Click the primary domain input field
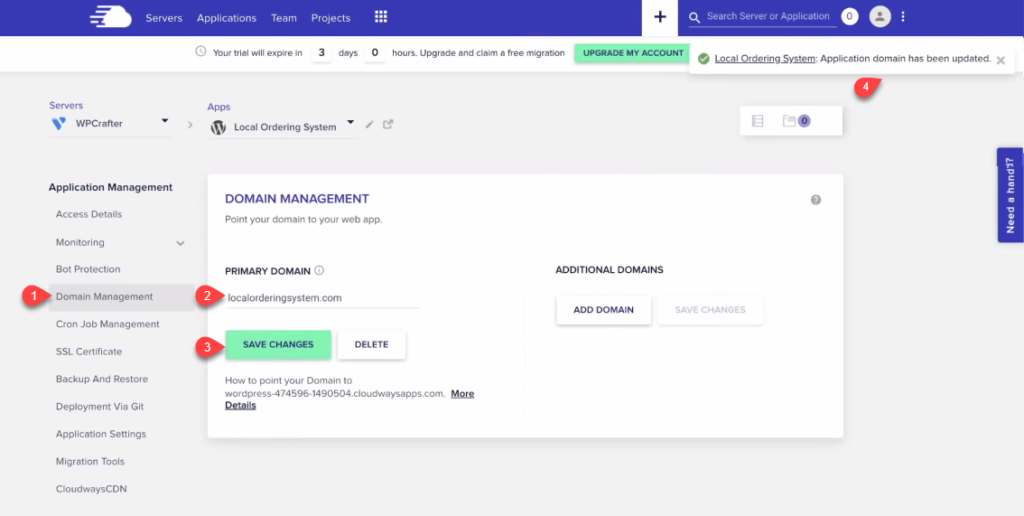Viewport: 1024px width, 516px height. point(323,298)
